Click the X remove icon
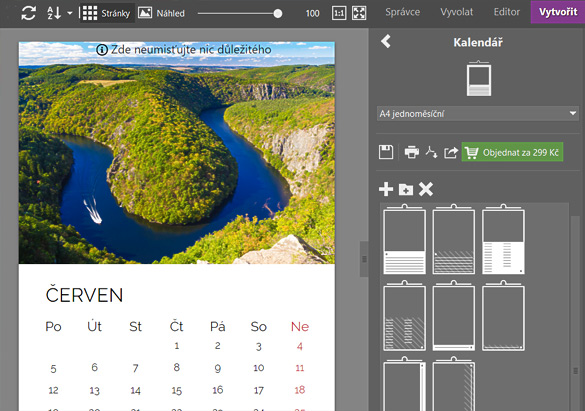585x411 pixels. (426, 189)
